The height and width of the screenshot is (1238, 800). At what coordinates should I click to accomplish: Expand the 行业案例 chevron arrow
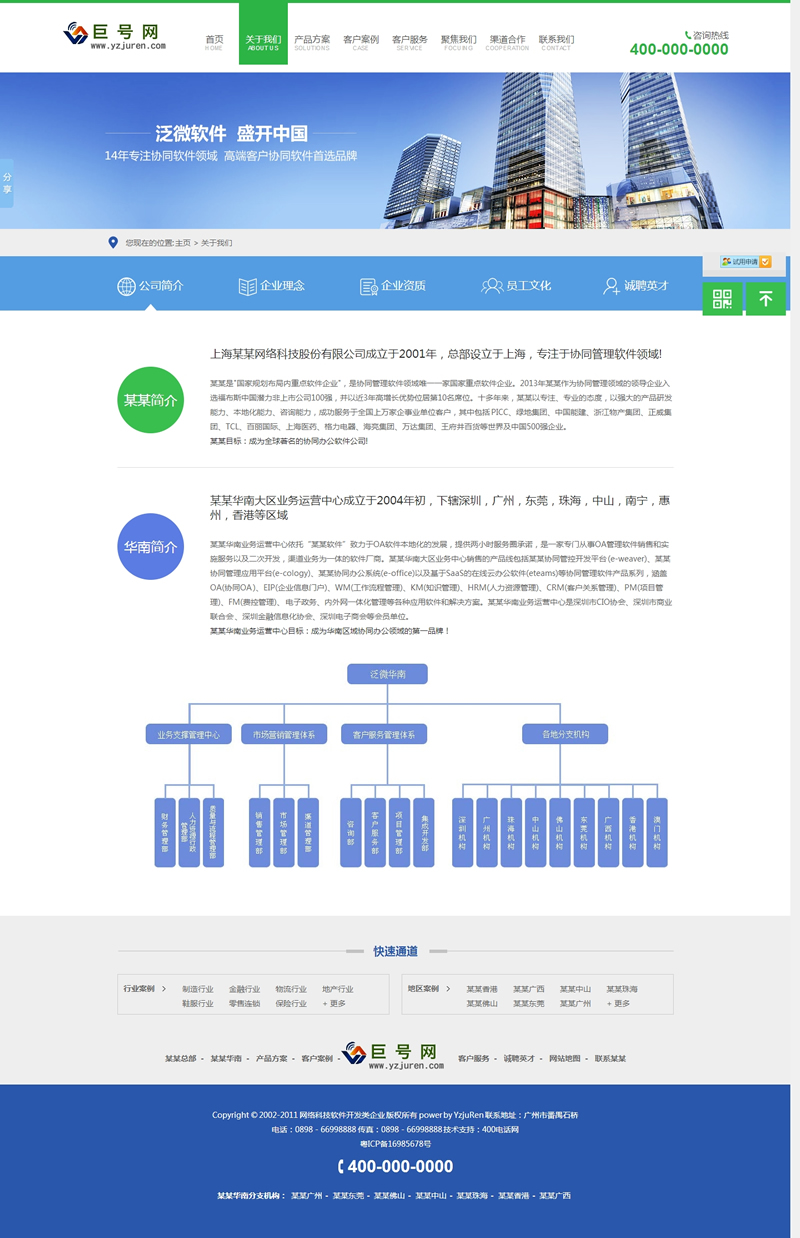point(164,989)
